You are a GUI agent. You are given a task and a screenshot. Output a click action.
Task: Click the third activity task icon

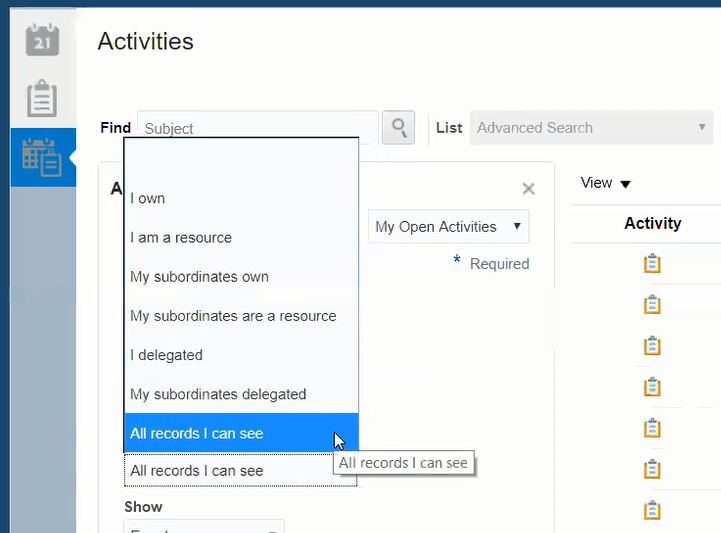point(652,346)
